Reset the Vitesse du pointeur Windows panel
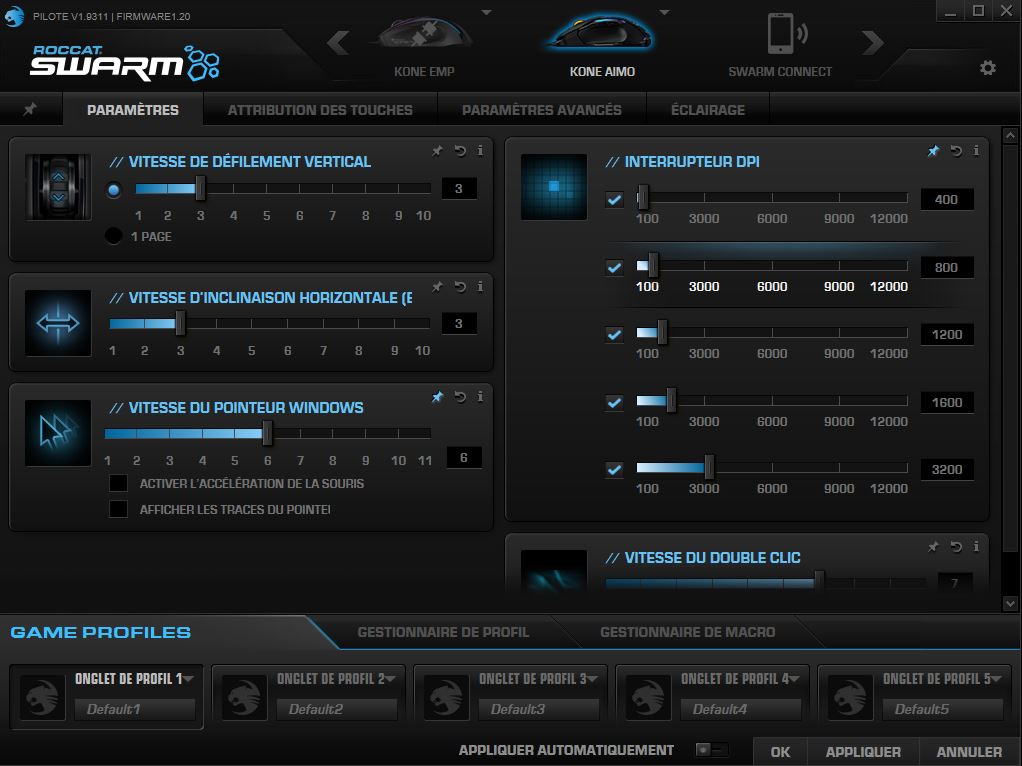1022x766 pixels. [x=460, y=397]
